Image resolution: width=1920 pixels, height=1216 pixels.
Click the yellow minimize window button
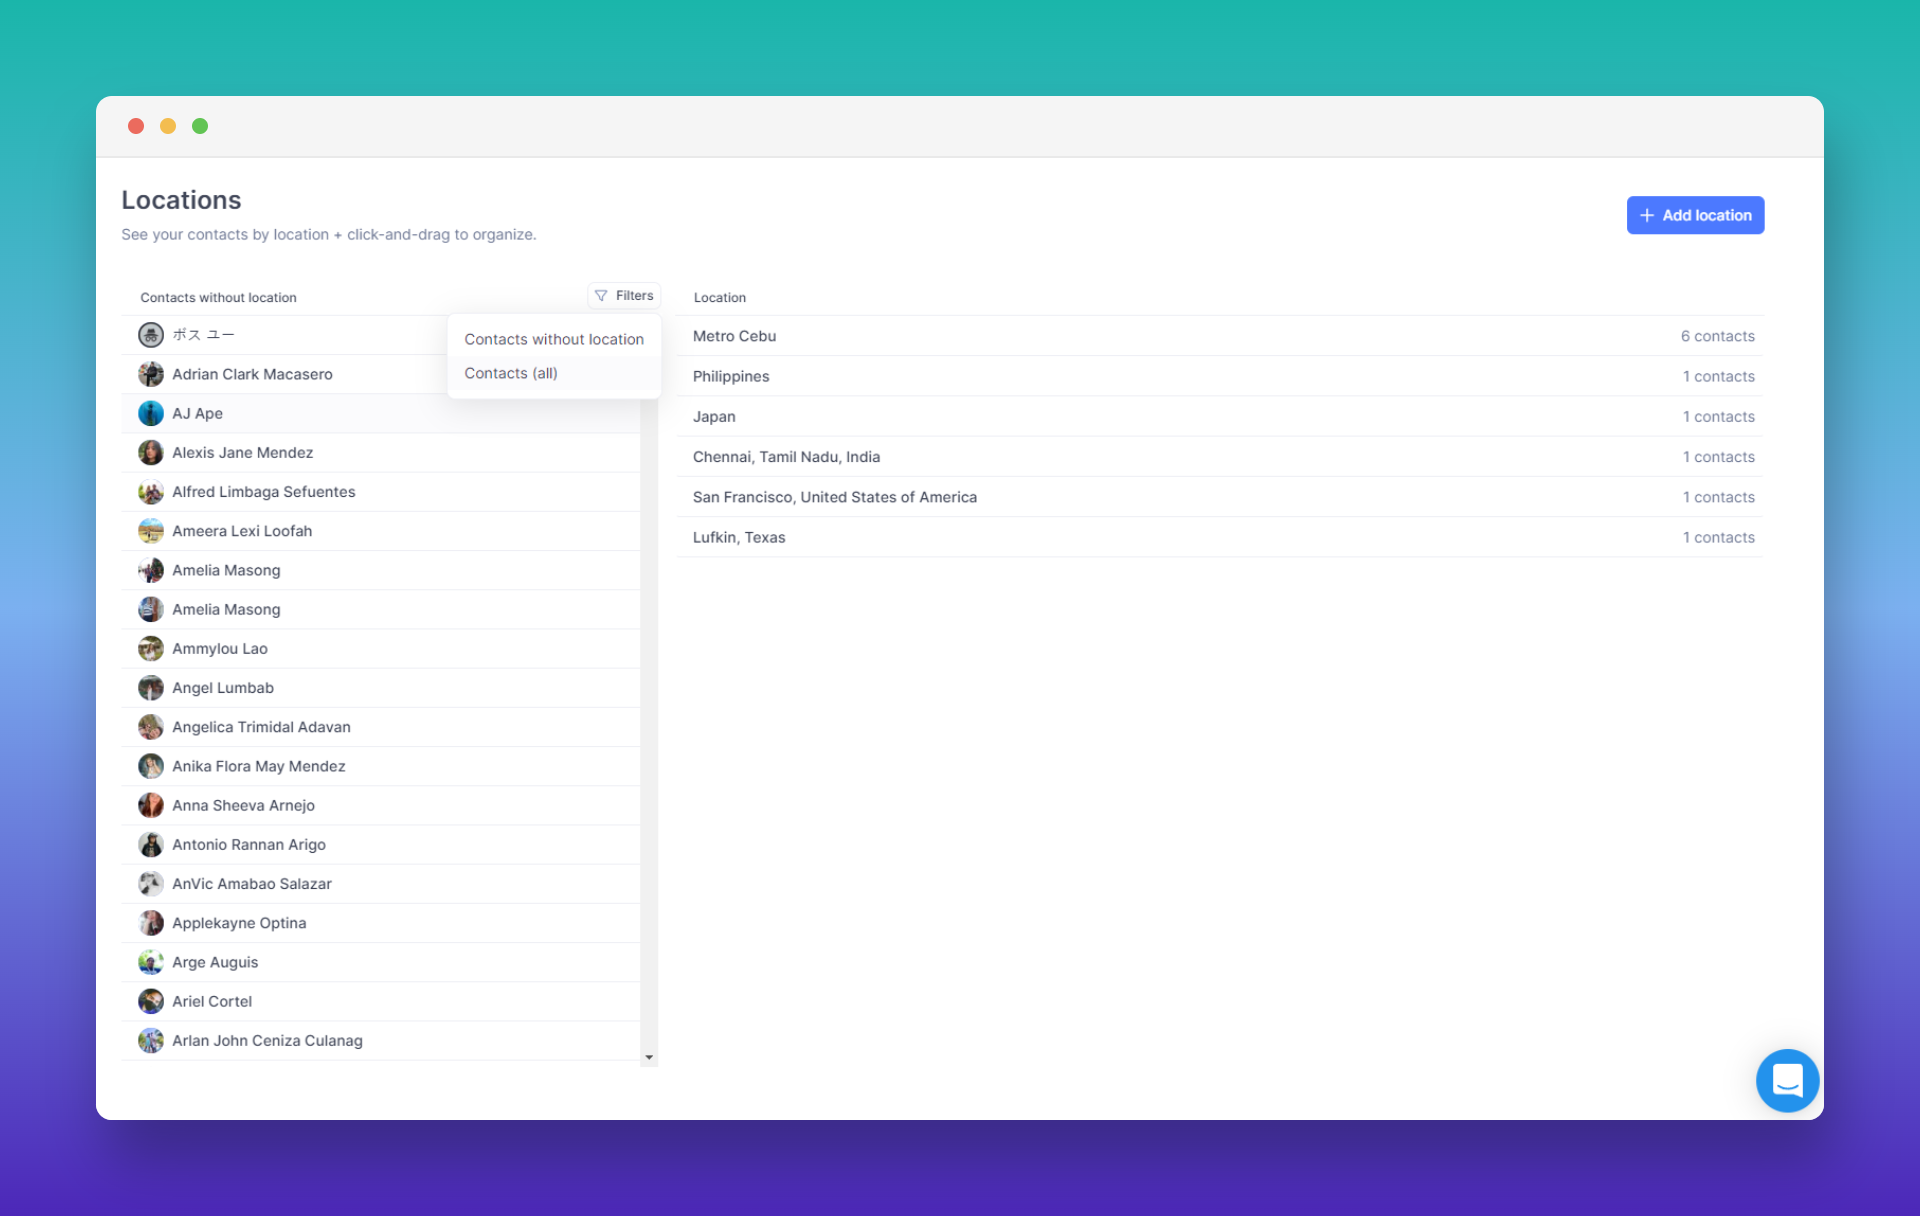coord(168,126)
